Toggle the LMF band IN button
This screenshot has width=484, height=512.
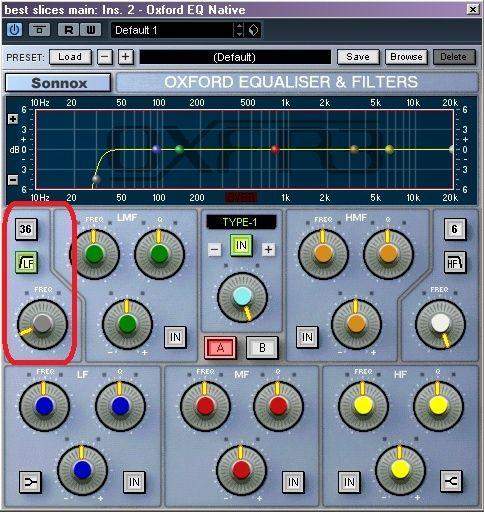click(175, 337)
